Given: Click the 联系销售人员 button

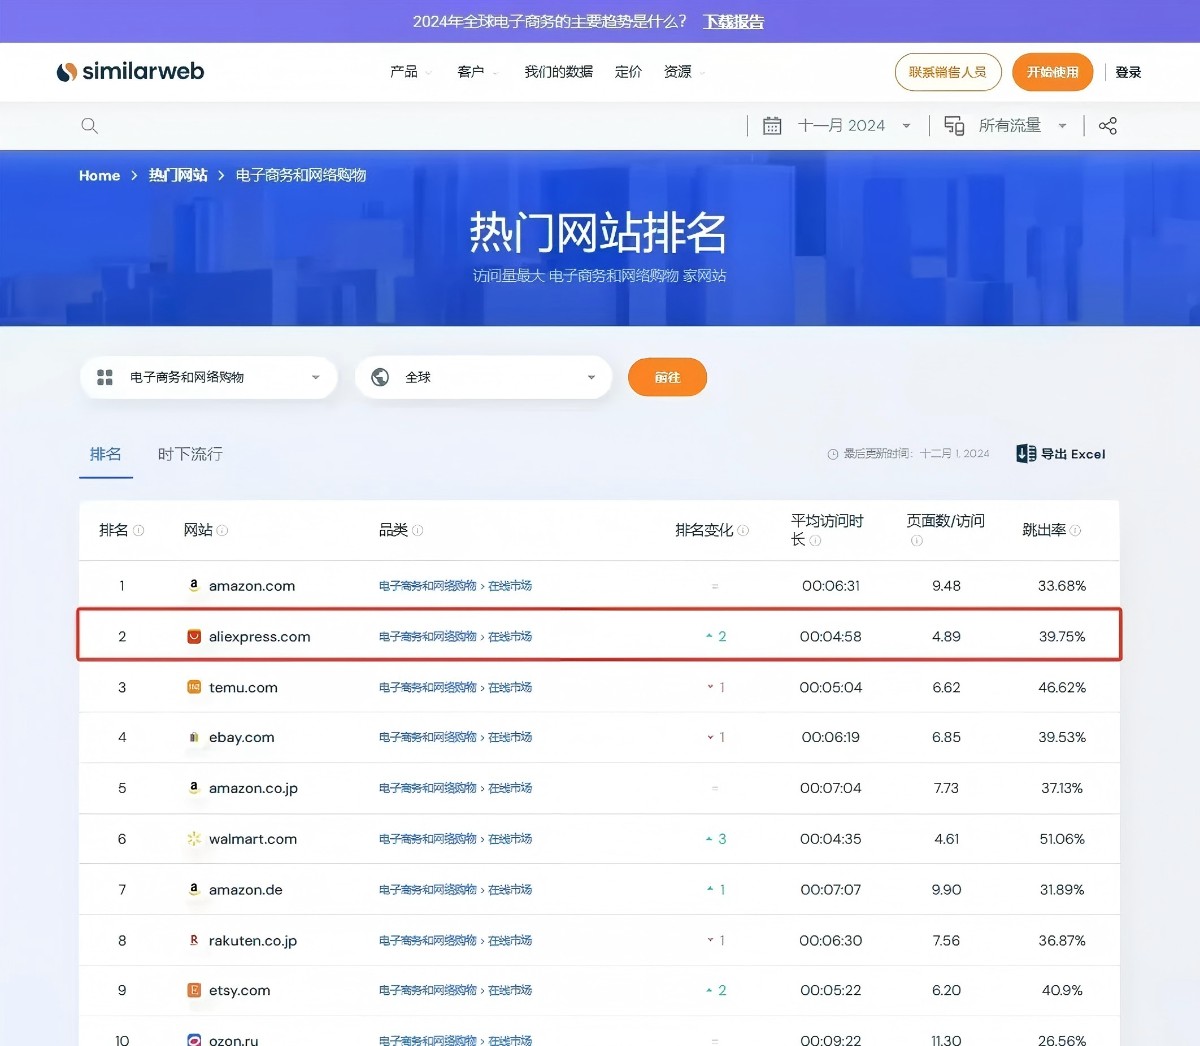Looking at the screenshot, I should [x=948, y=72].
